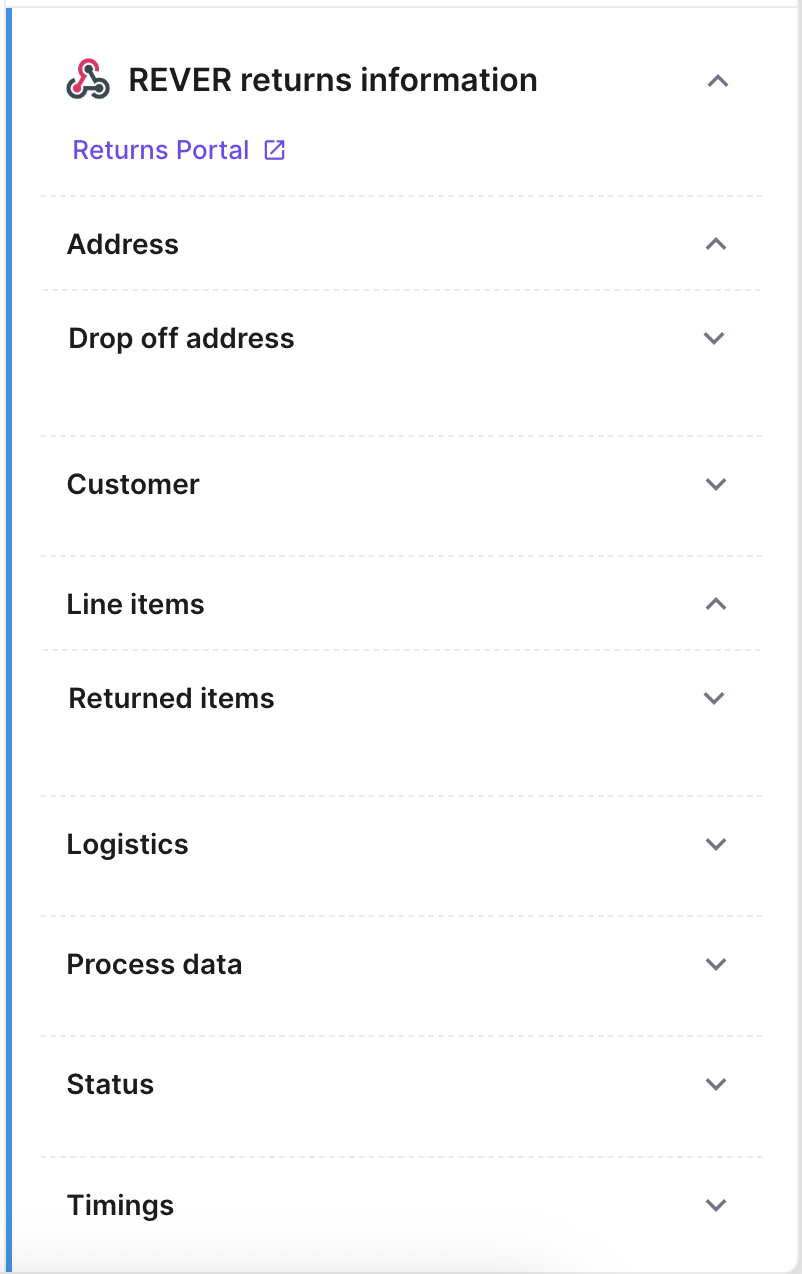
Task: Expand the Drop off address chevron
Action: [x=714, y=338]
